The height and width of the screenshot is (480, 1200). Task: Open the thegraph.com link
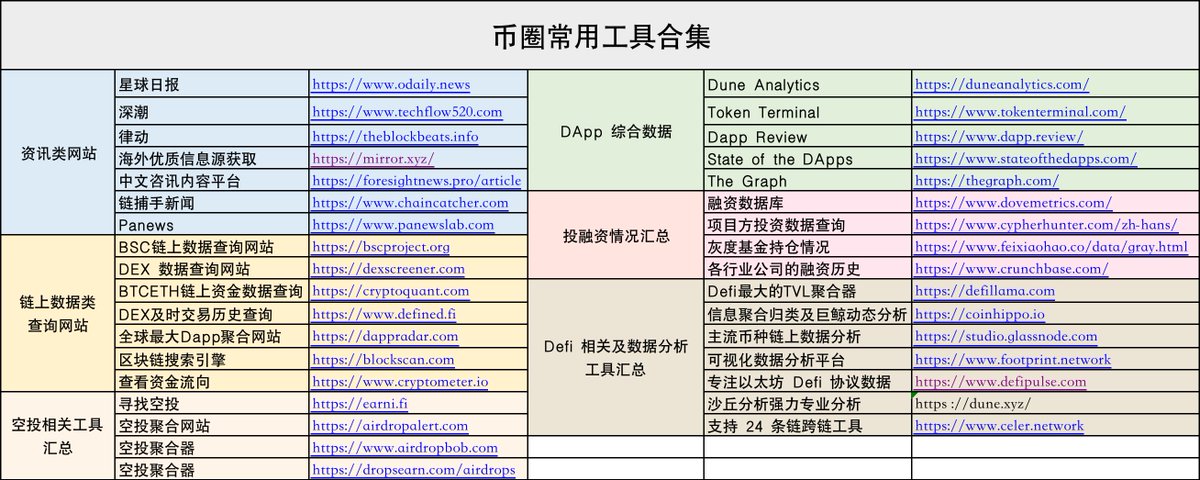tap(986, 181)
